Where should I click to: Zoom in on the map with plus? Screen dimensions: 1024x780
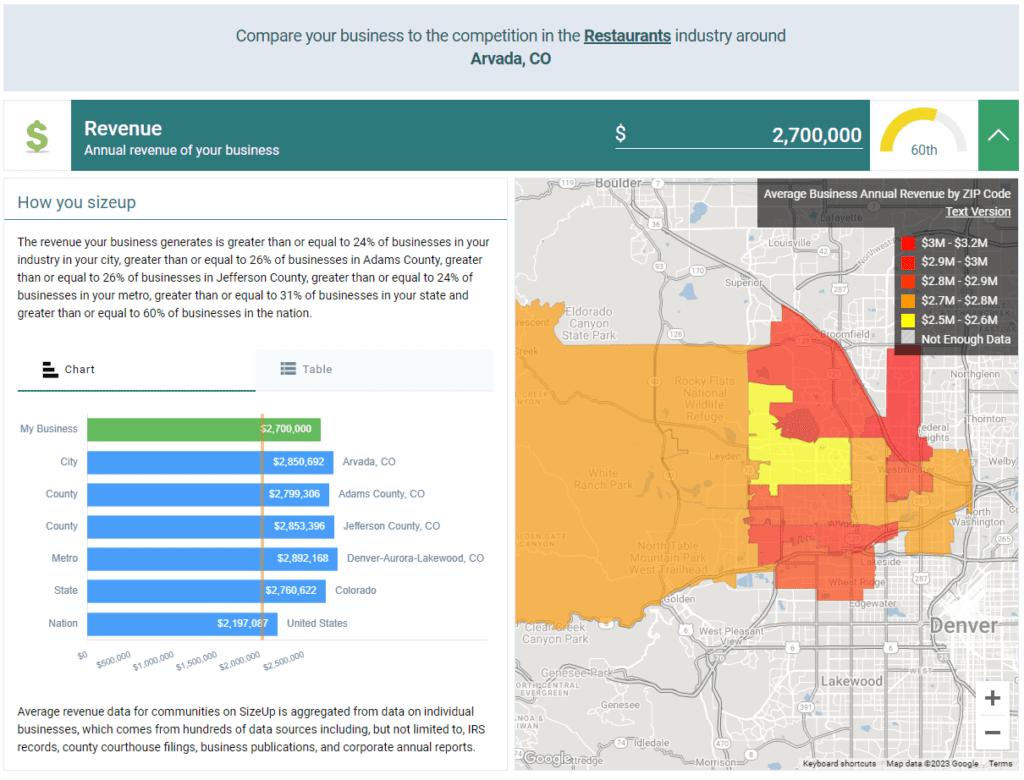tap(993, 698)
